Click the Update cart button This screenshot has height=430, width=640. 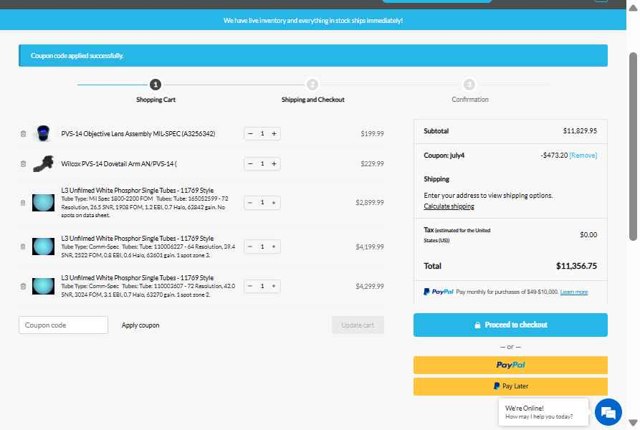358,325
